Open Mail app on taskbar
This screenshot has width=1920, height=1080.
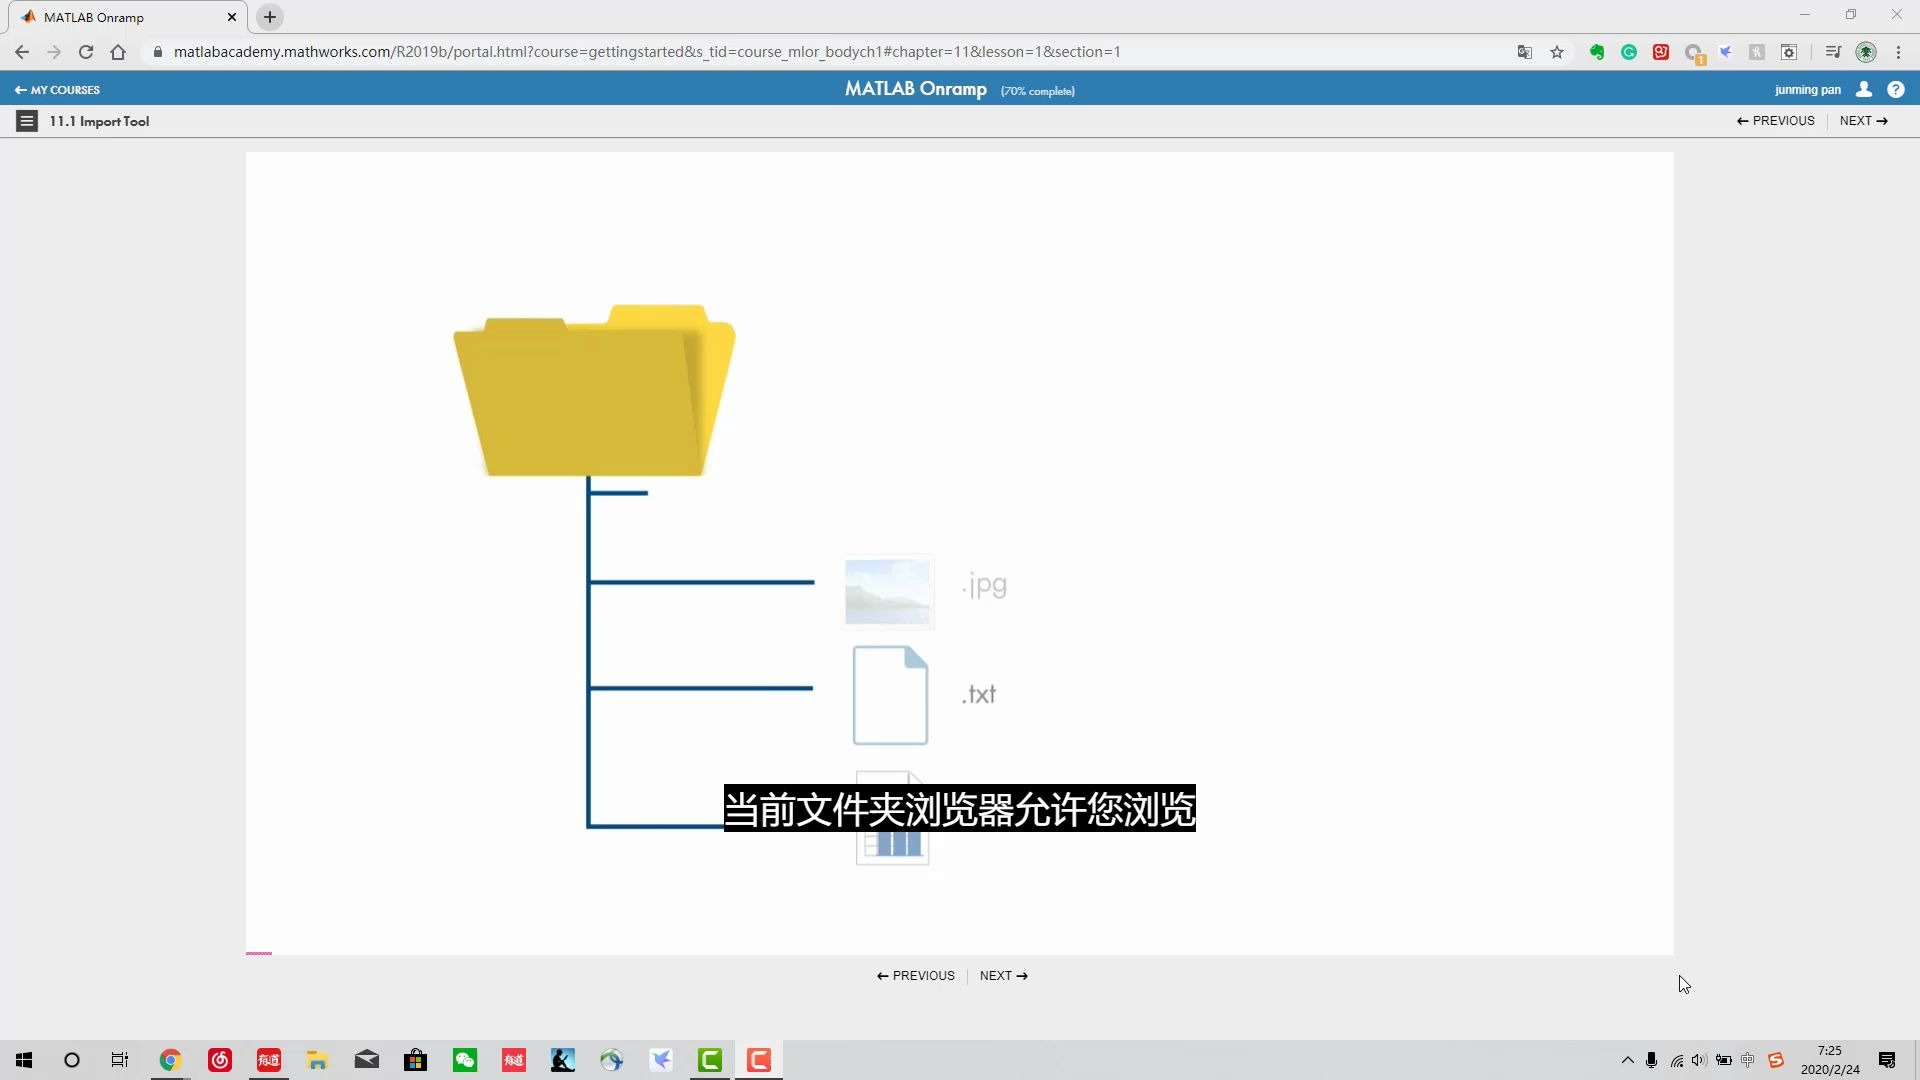(x=367, y=1060)
